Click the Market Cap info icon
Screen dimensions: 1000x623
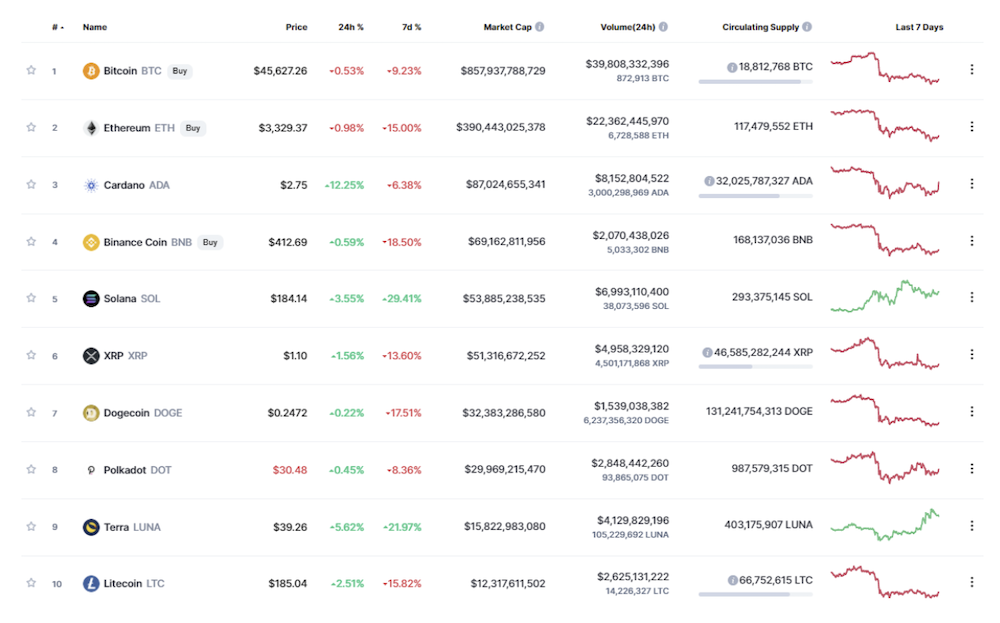(x=540, y=27)
